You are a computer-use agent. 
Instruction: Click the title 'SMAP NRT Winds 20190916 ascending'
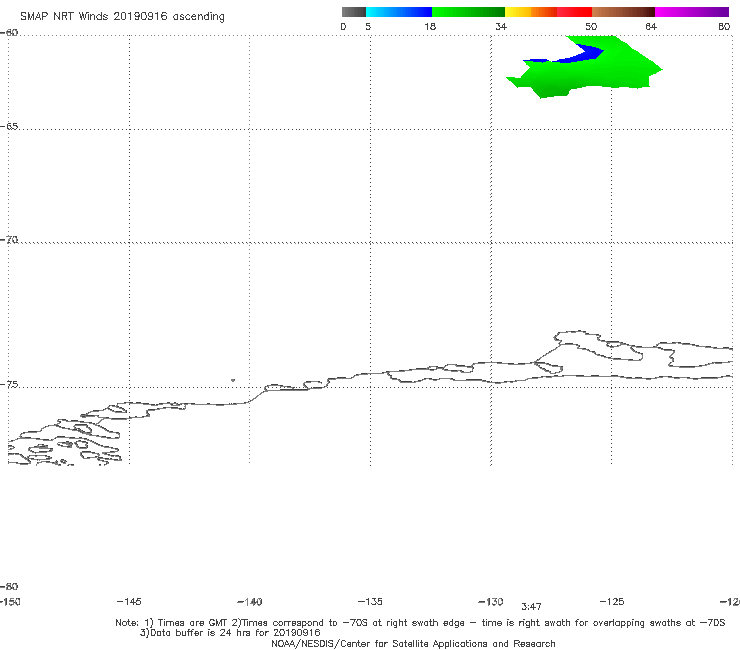coord(122,17)
